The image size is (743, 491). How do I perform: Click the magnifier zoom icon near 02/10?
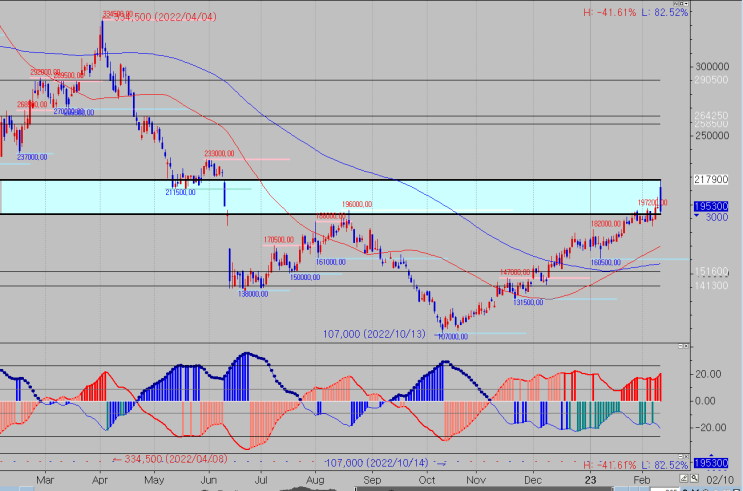tap(694, 479)
